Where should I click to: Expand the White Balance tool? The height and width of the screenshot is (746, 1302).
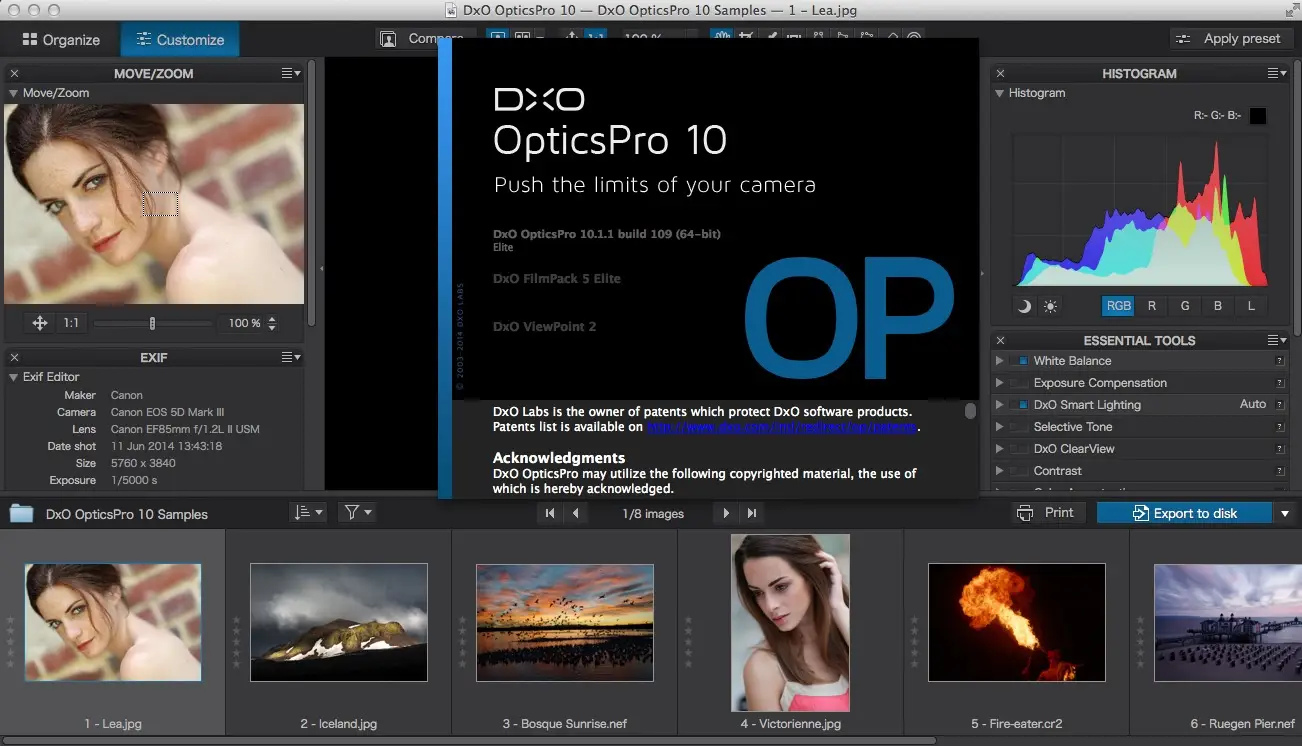tap(999, 360)
